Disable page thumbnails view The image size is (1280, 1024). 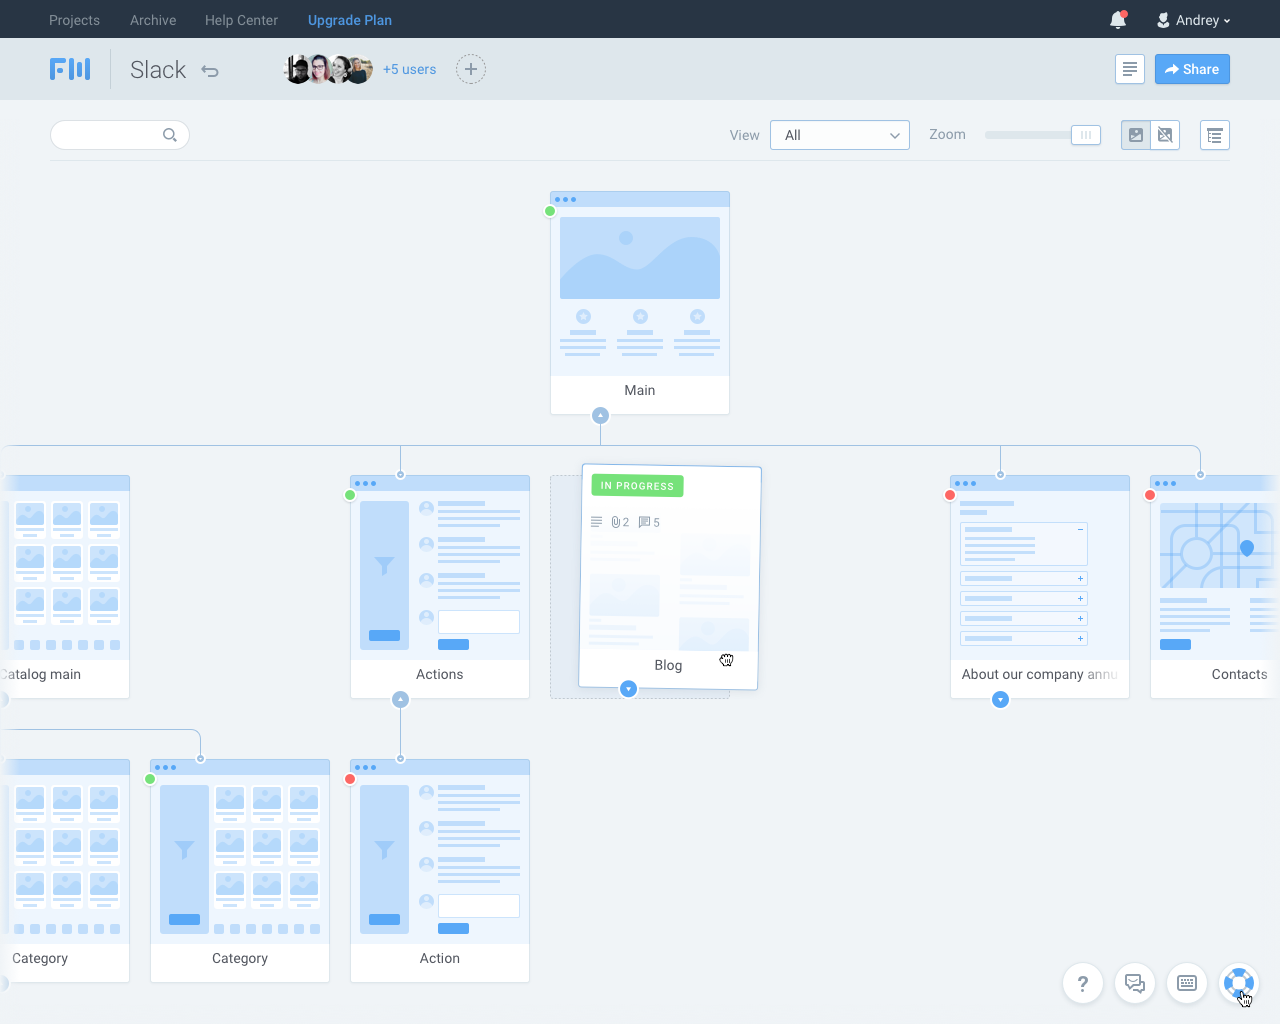coord(1165,135)
